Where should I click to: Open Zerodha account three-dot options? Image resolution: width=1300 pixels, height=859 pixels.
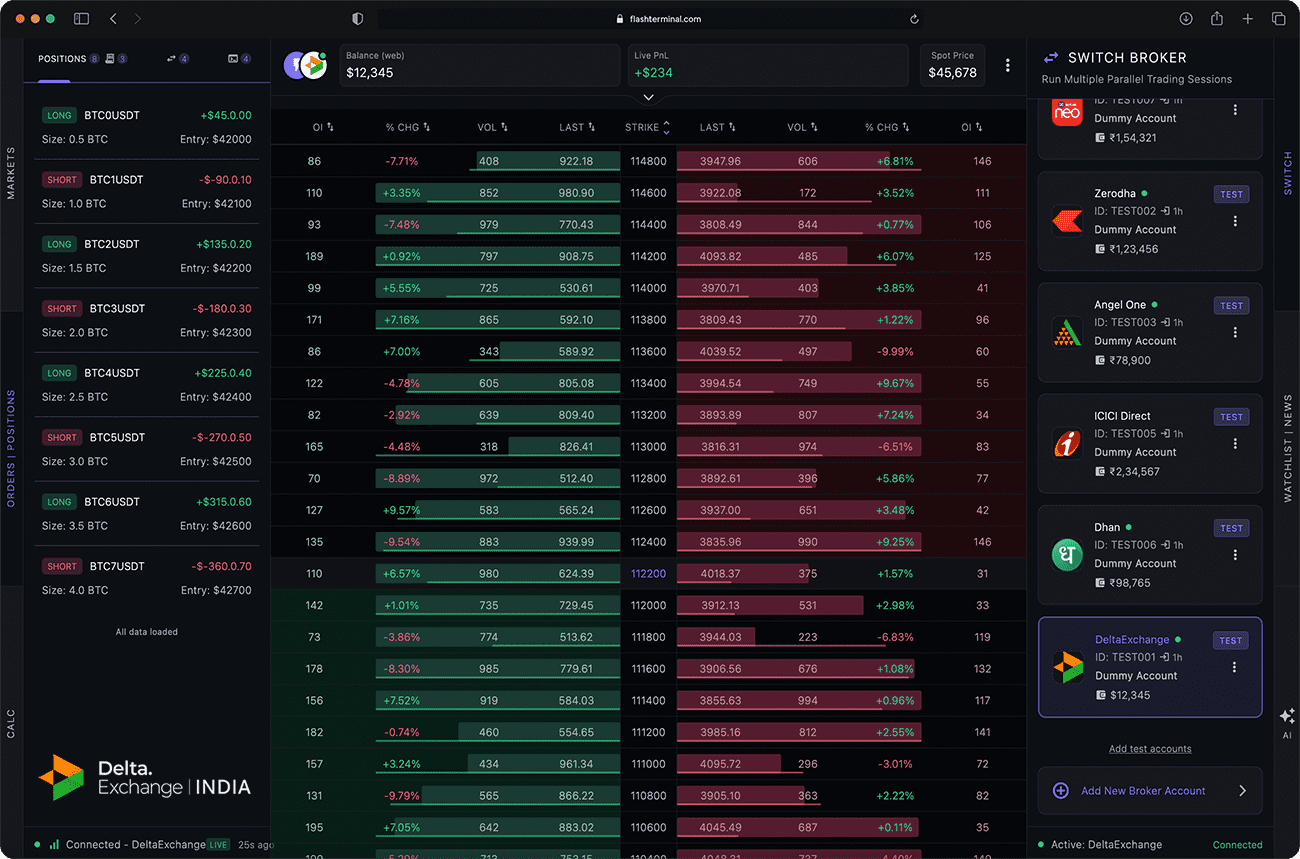point(1235,221)
